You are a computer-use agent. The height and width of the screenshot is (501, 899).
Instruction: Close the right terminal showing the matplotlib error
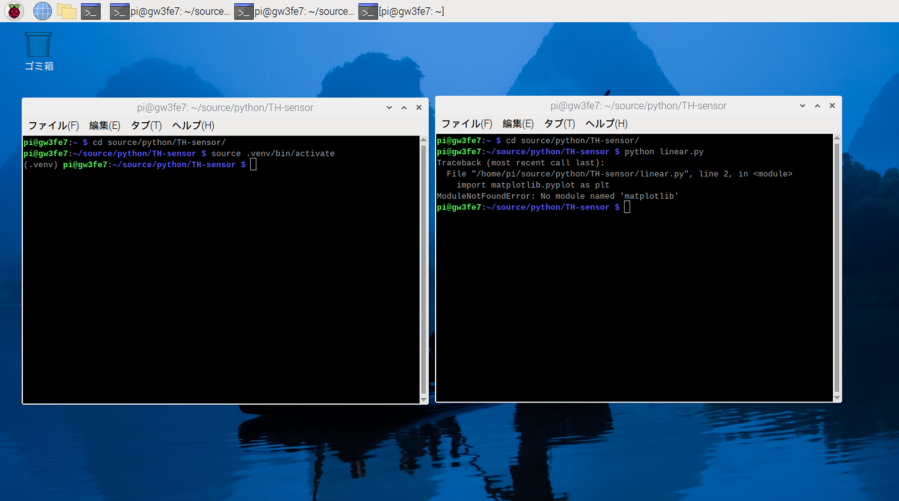coord(832,106)
